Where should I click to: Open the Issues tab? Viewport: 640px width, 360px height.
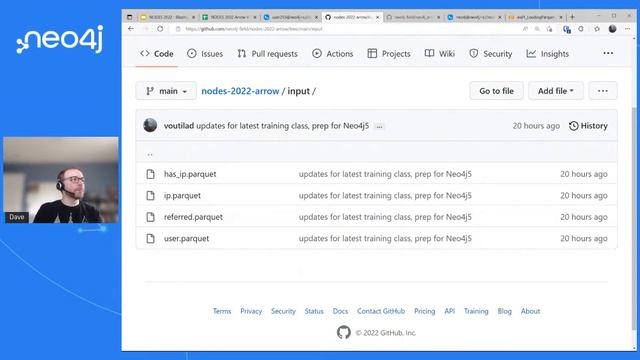pyautogui.click(x=205, y=54)
